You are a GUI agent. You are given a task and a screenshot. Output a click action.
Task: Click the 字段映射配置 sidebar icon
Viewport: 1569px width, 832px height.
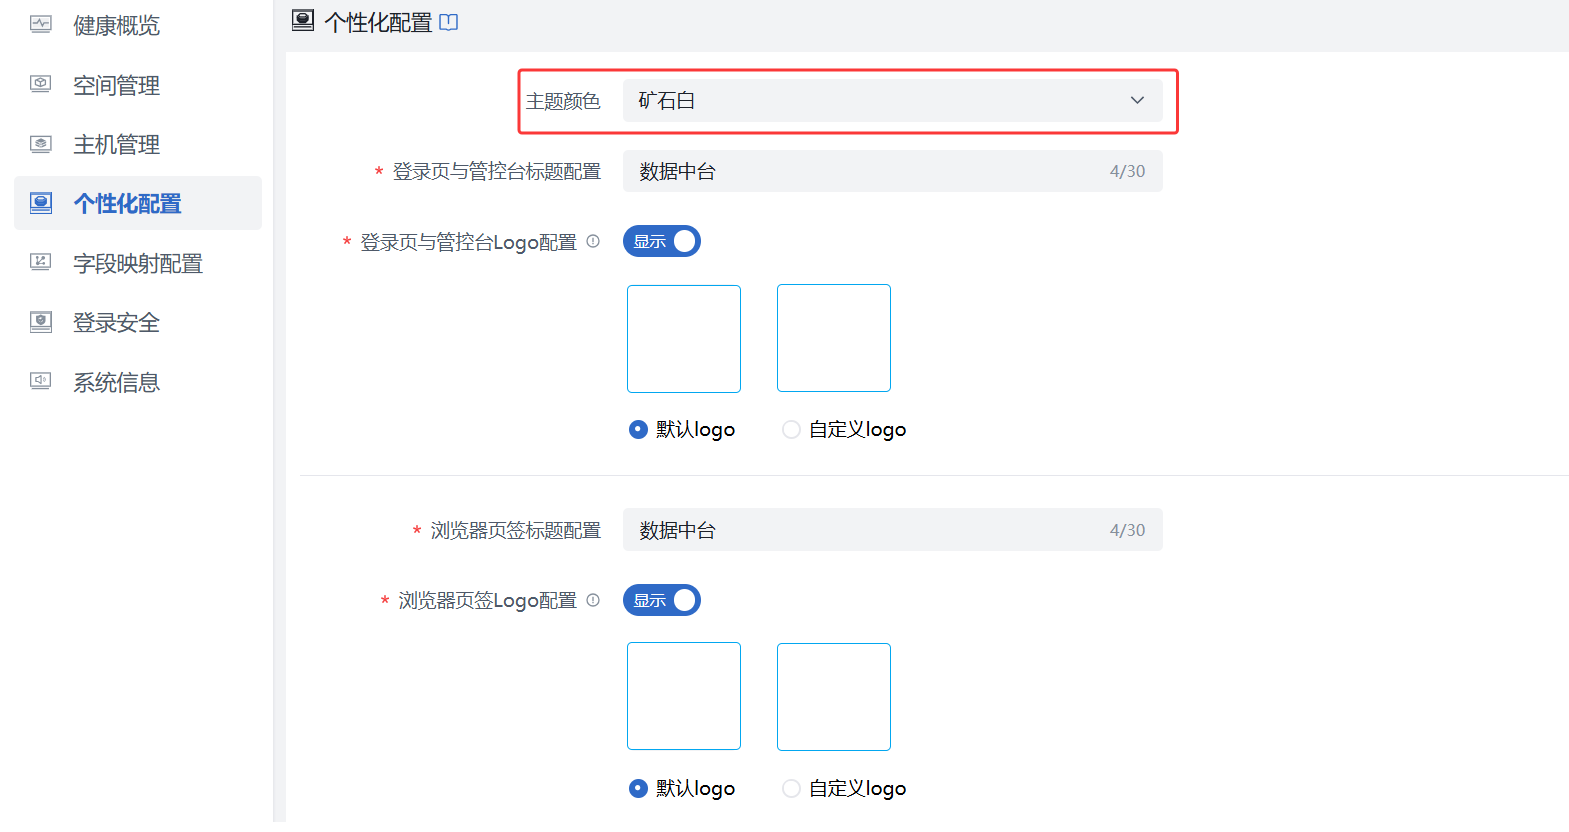pyautogui.click(x=41, y=263)
